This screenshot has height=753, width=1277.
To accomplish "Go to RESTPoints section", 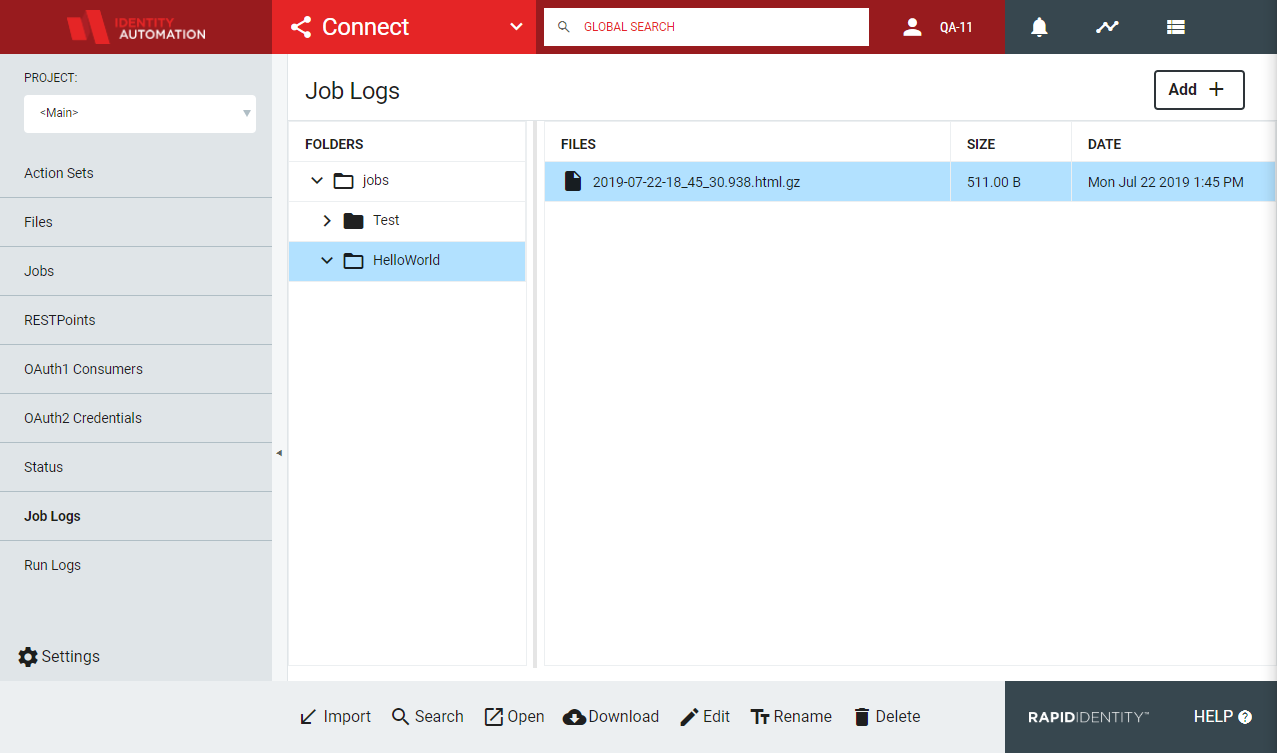I will [136, 320].
